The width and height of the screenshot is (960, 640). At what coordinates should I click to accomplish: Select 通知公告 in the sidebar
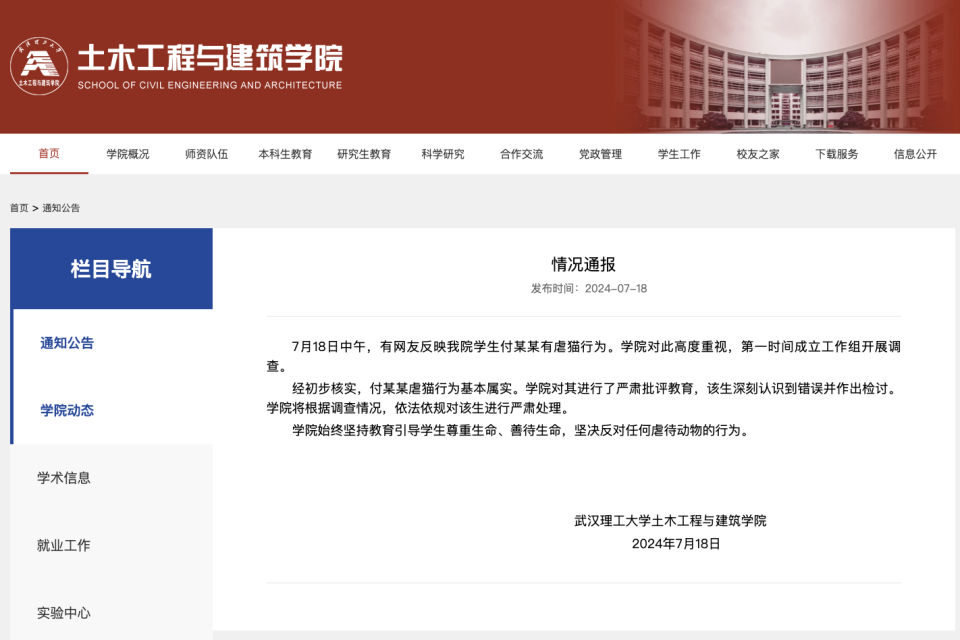click(x=67, y=343)
